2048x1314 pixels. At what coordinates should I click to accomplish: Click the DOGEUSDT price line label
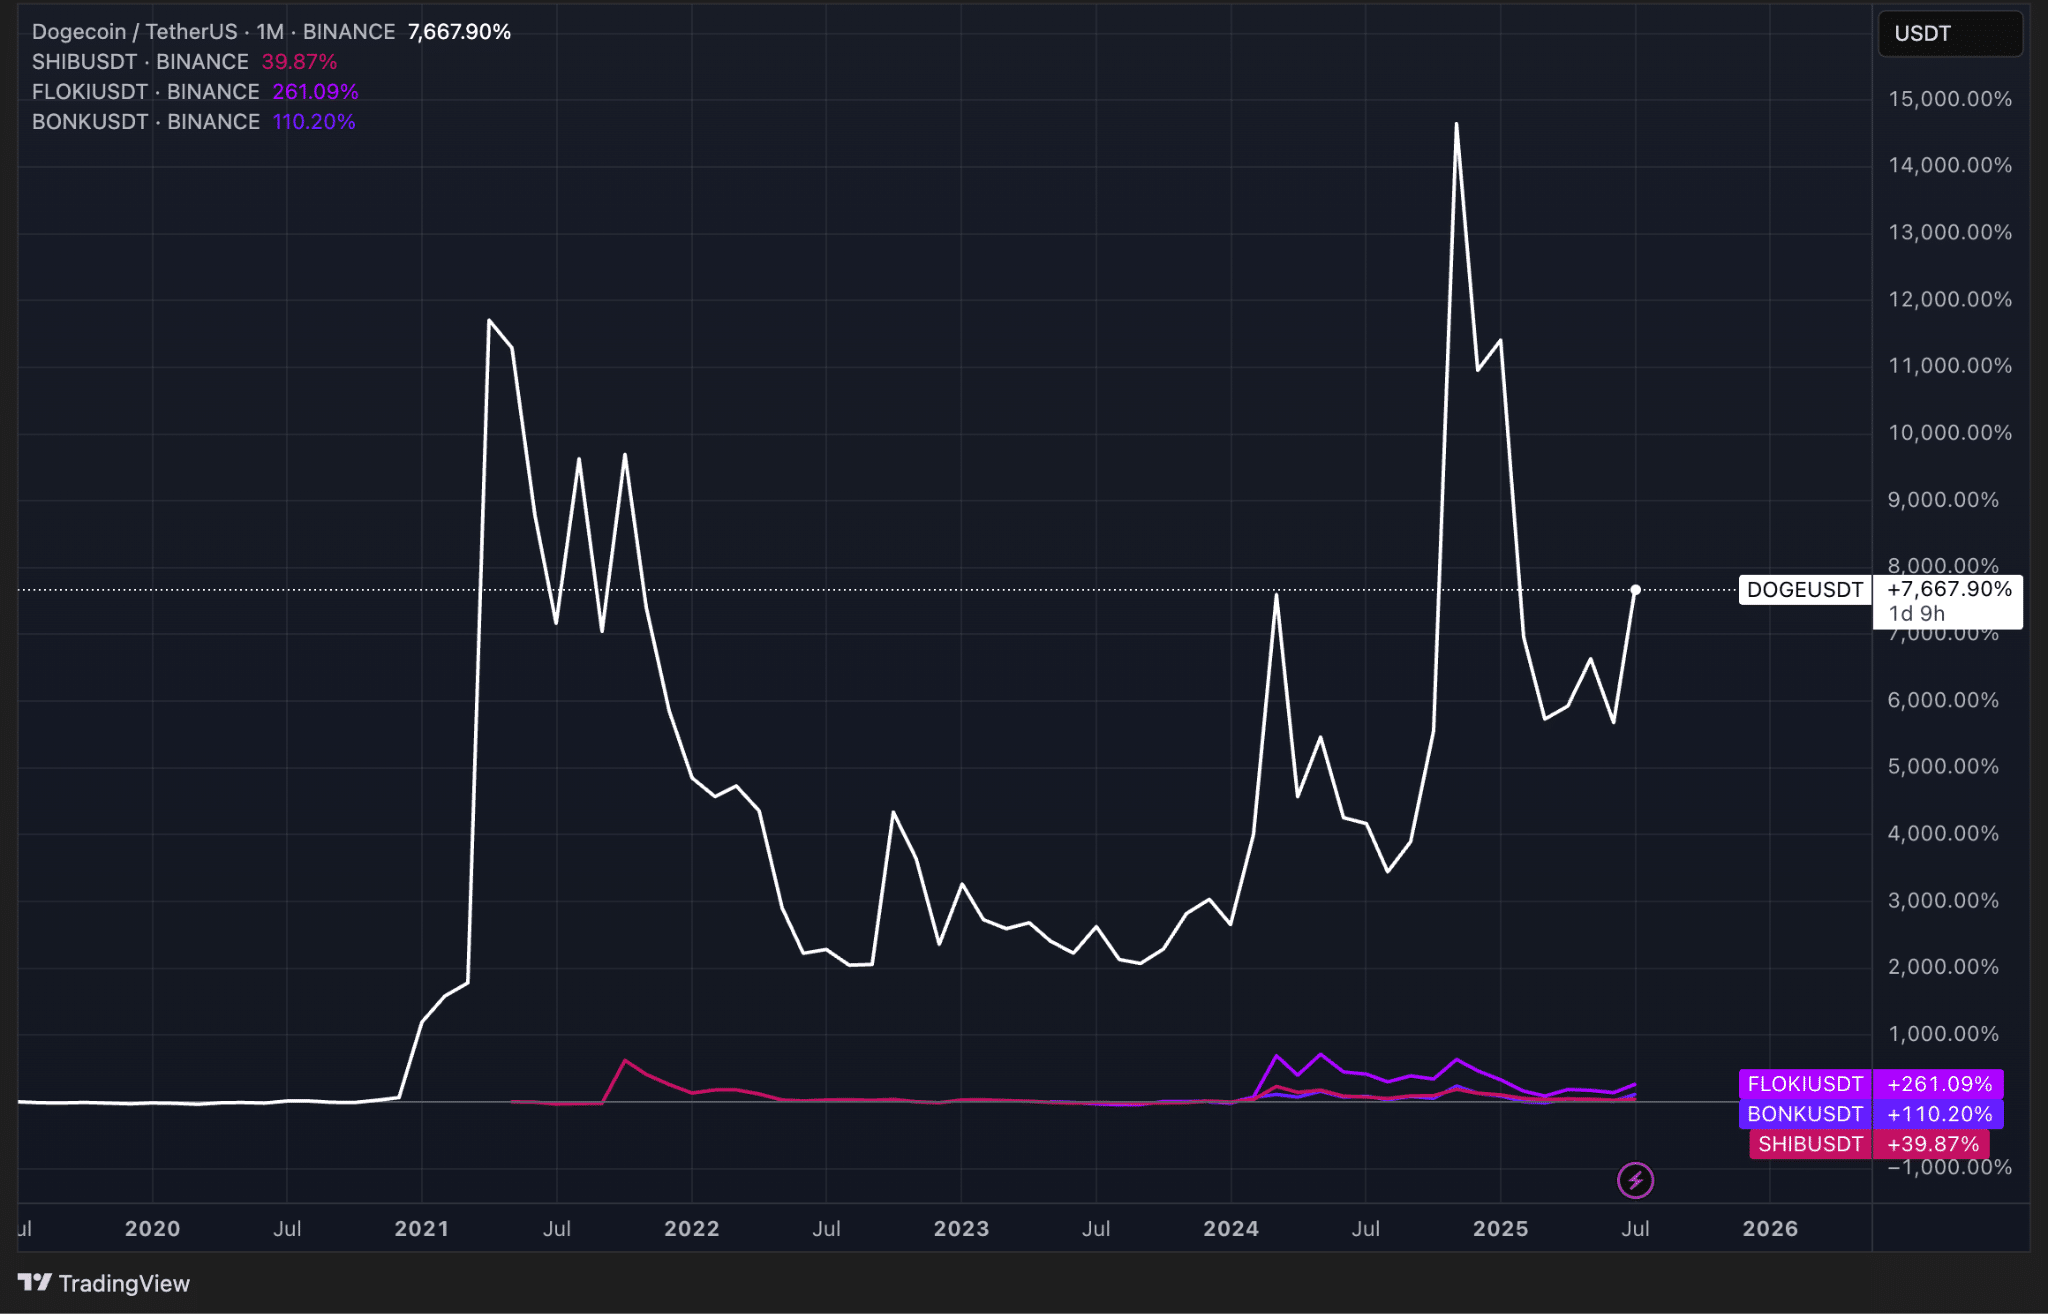point(1805,590)
